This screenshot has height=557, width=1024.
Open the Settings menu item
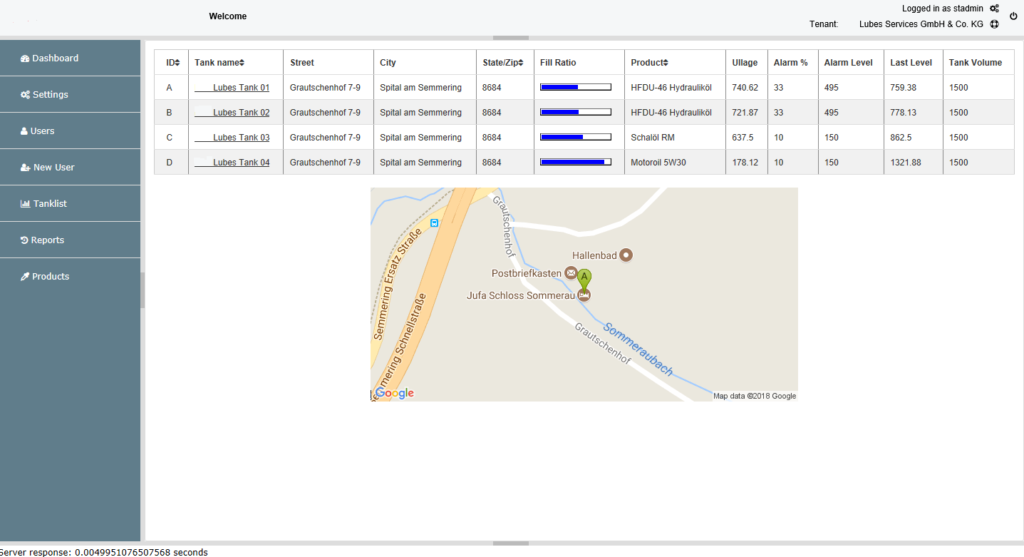(x=70, y=95)
